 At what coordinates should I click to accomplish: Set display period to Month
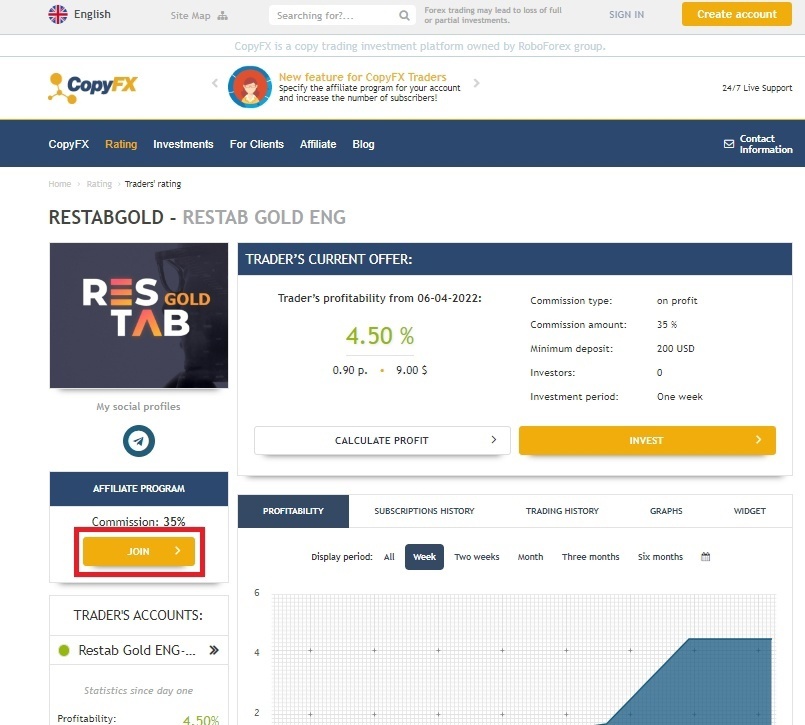[530, 557]
